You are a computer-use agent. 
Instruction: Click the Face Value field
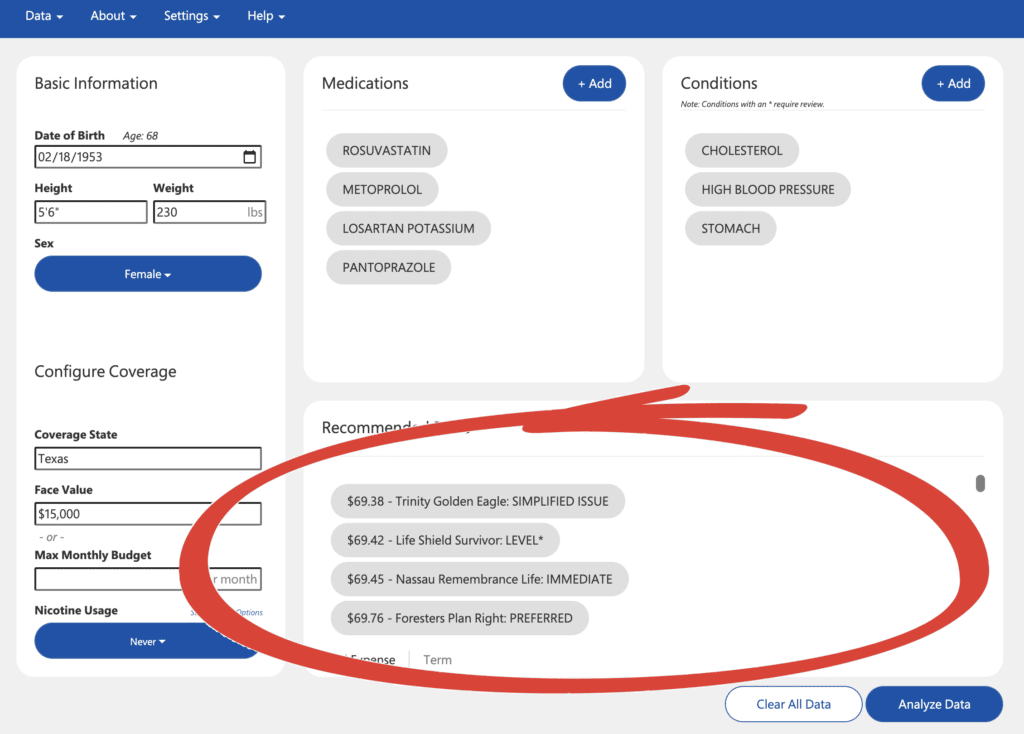(148, 514)
